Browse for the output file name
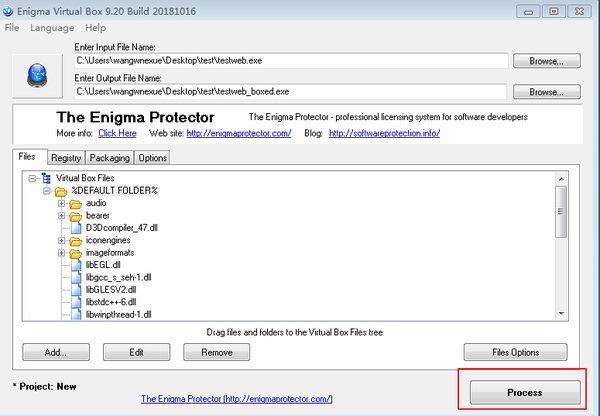The height and width of the screenshot is (416, 600). (x=546, y=92)
